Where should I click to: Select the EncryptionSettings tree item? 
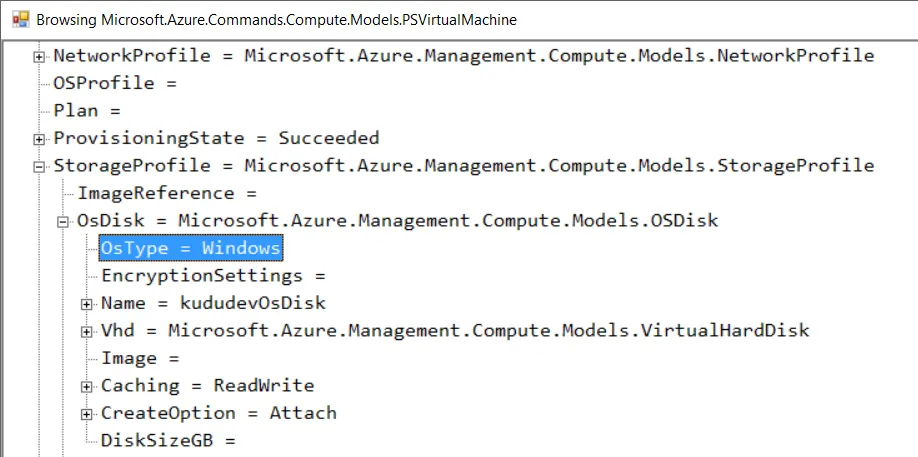coord(213,276)
